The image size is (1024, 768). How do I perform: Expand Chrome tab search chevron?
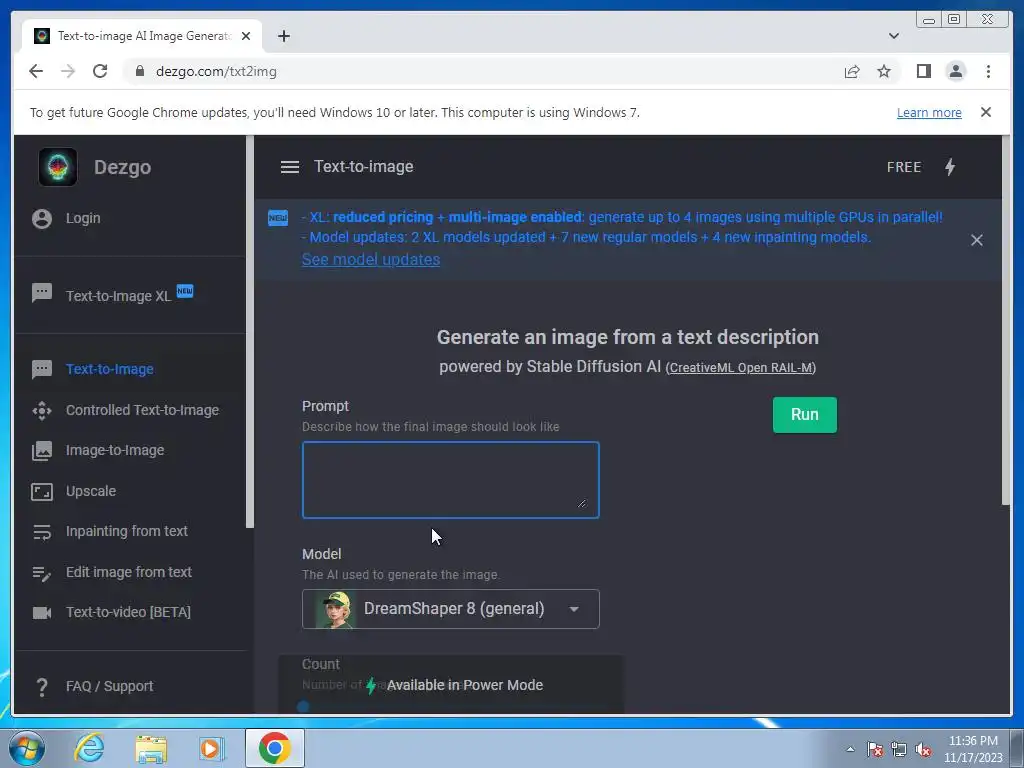(893, 36)
